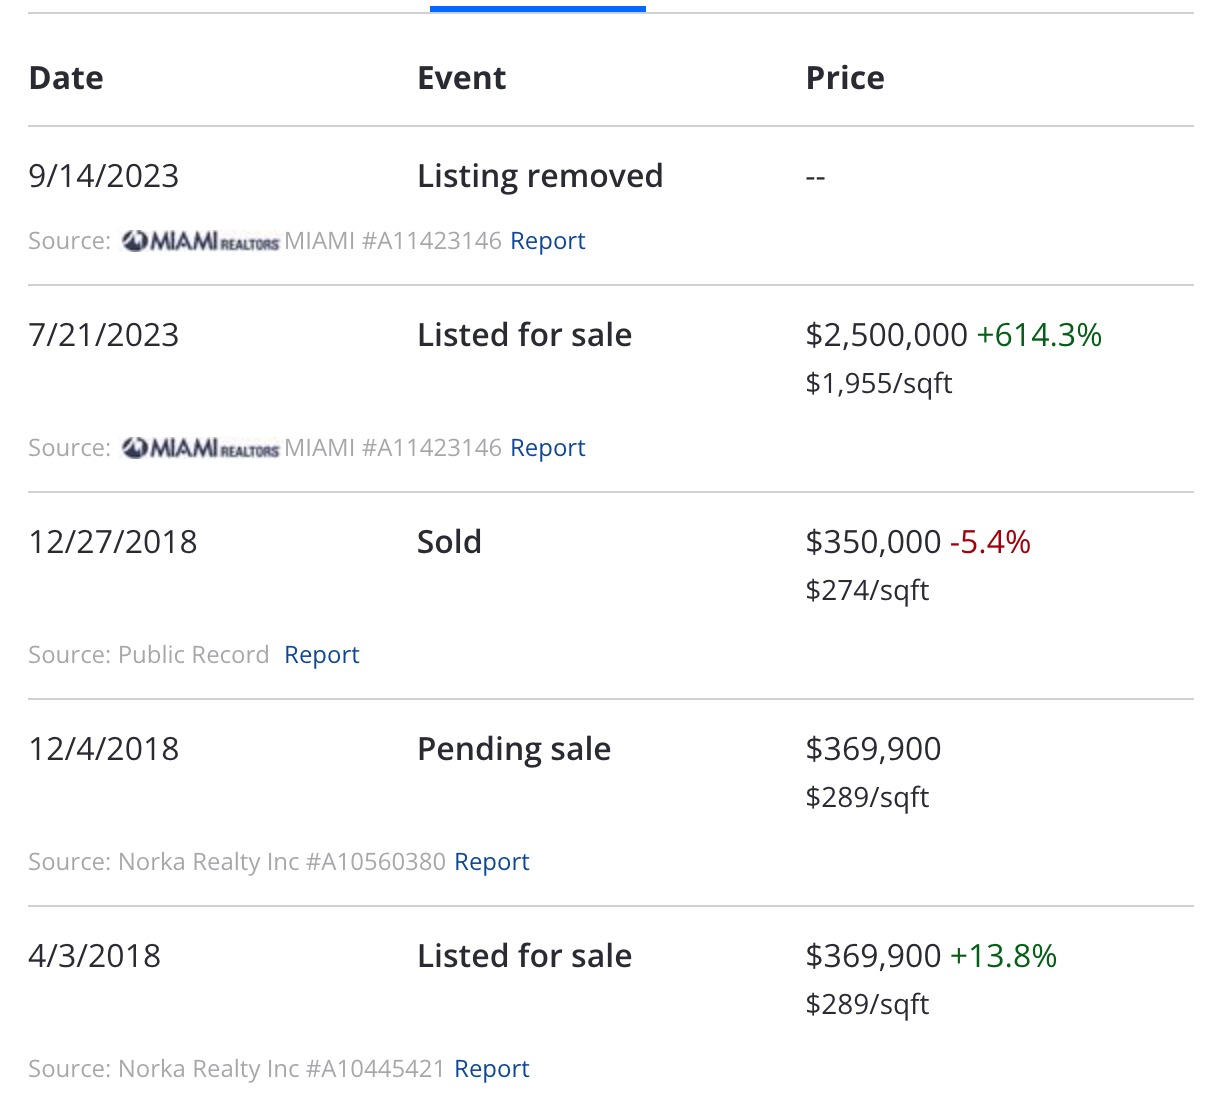1218x1102 pixels.
Task: Select the blue highlighted tab indicator at top
Action: click(537, 9)
